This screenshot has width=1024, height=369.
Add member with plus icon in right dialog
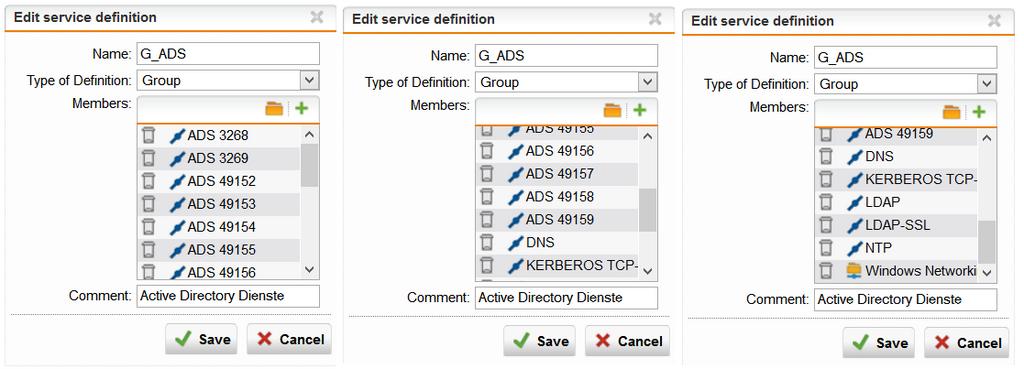click(978, 112)
